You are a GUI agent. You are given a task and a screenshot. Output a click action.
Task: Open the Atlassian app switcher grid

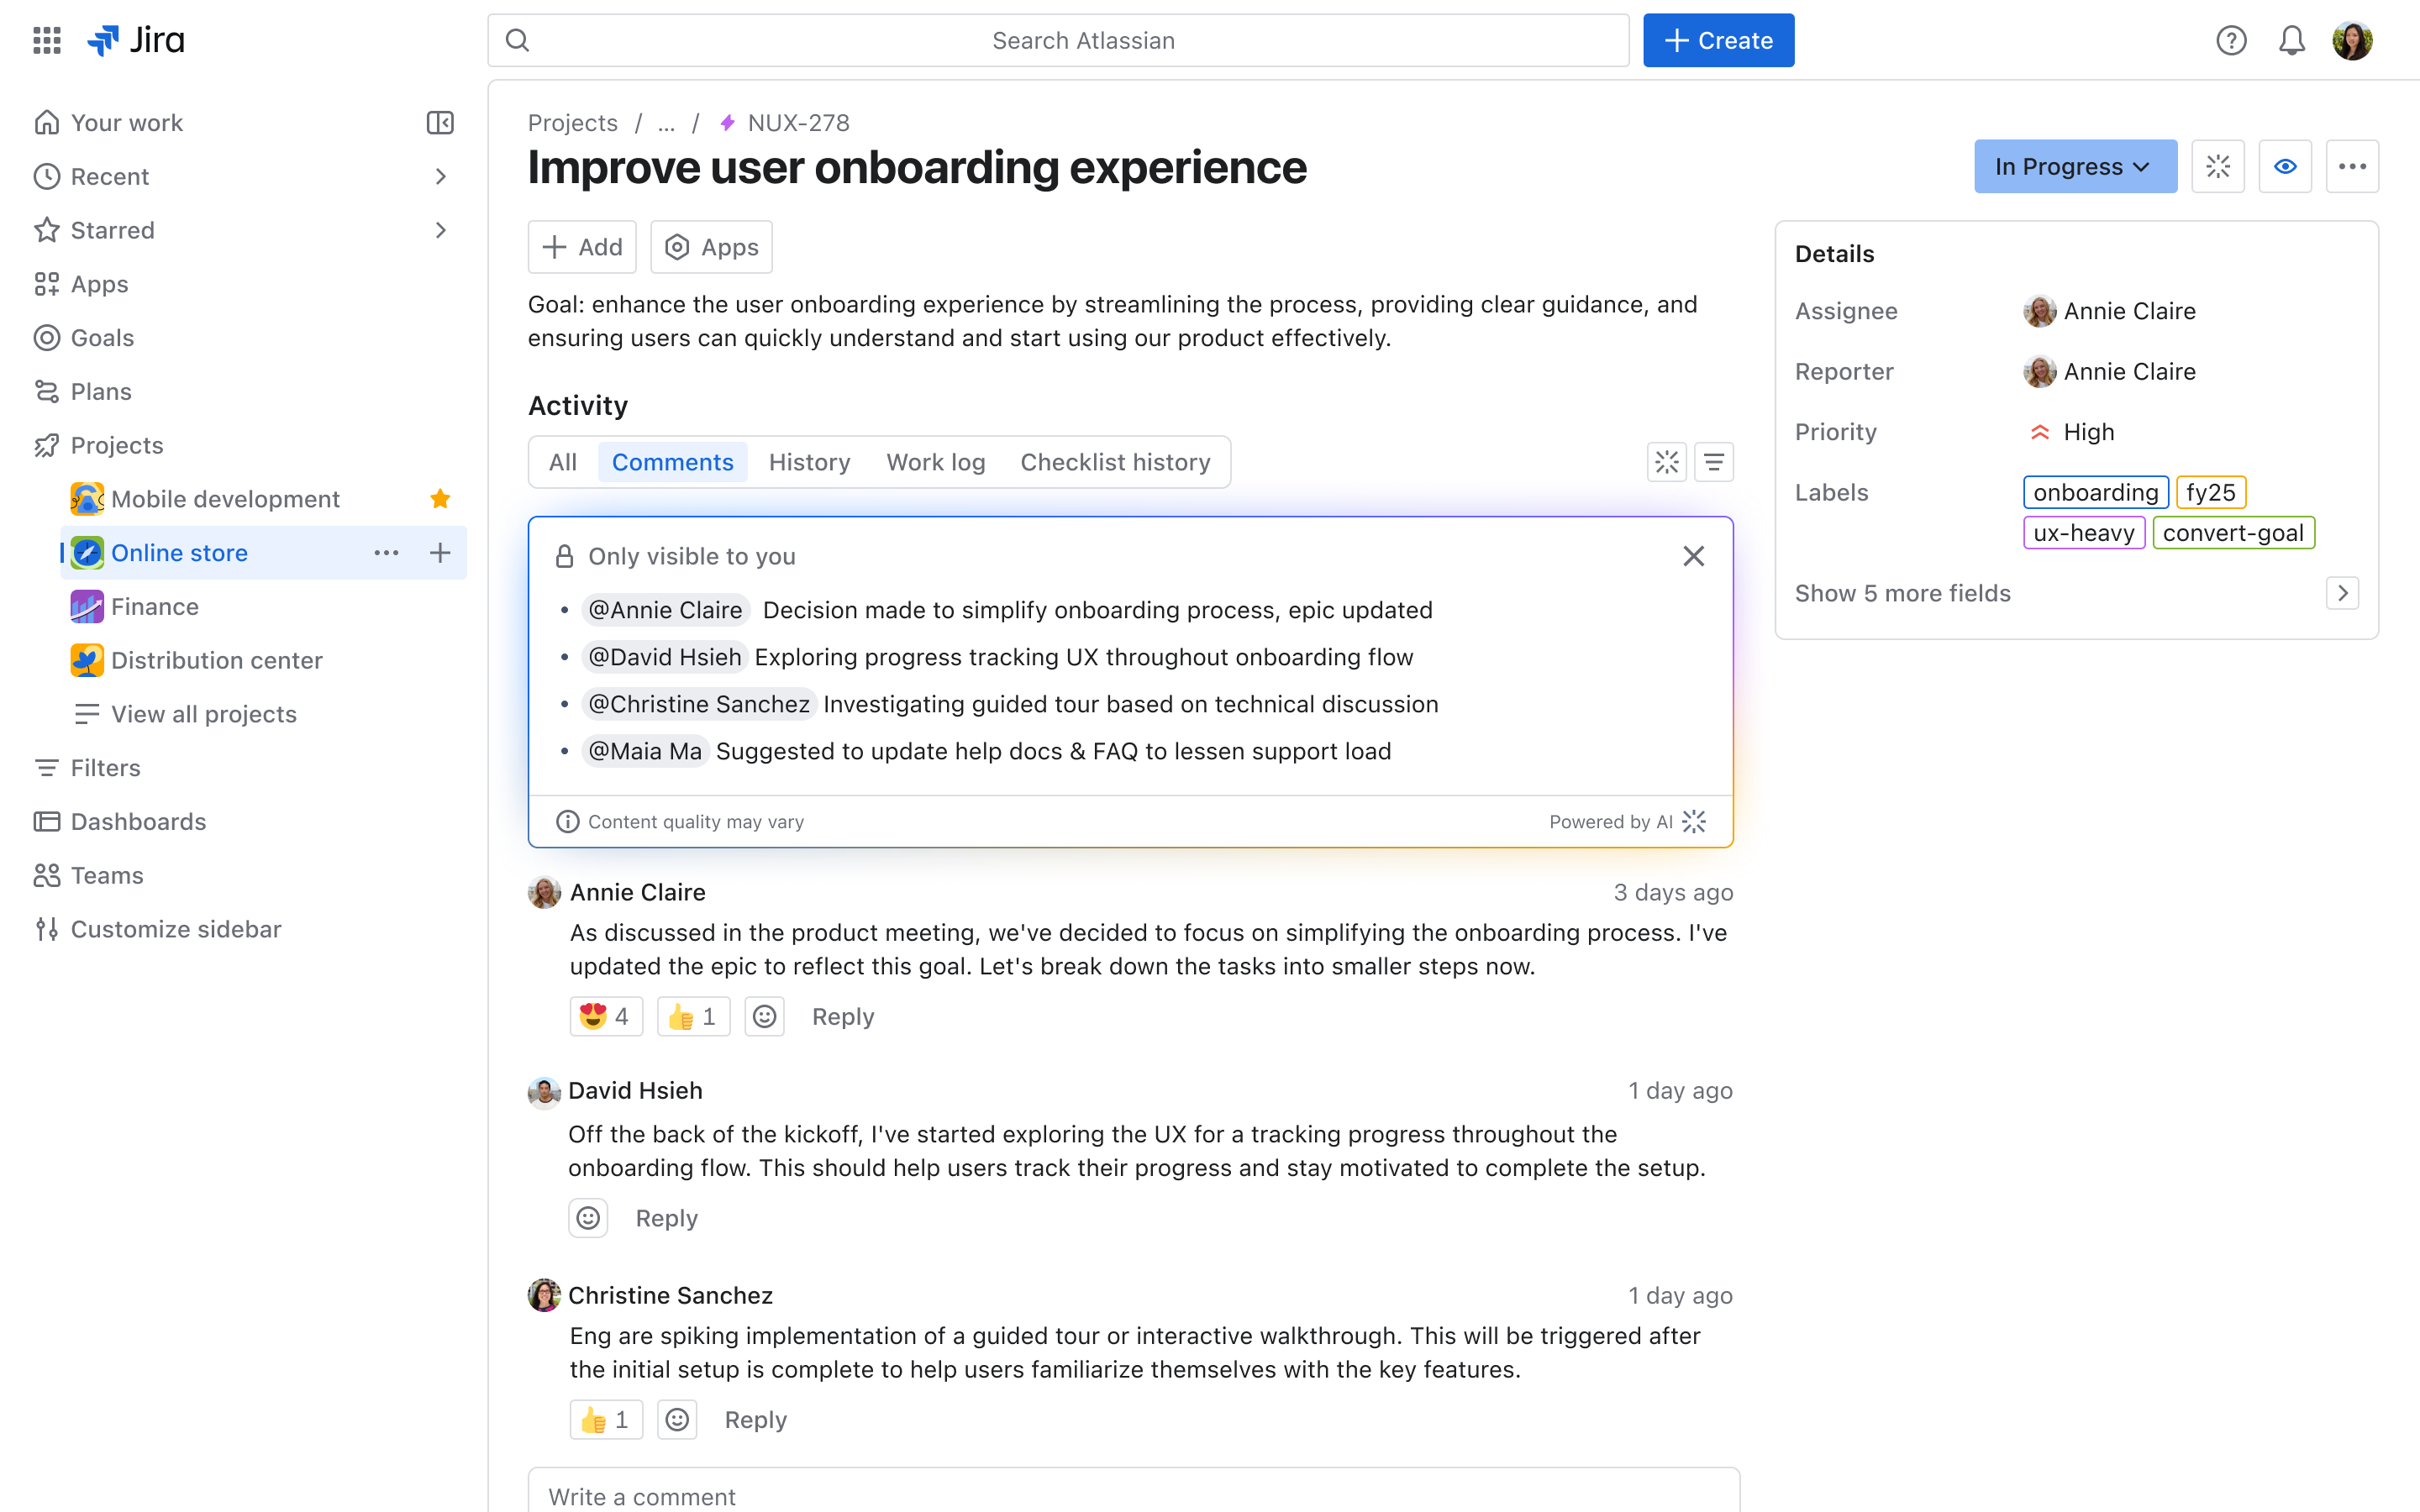(46, 40)
